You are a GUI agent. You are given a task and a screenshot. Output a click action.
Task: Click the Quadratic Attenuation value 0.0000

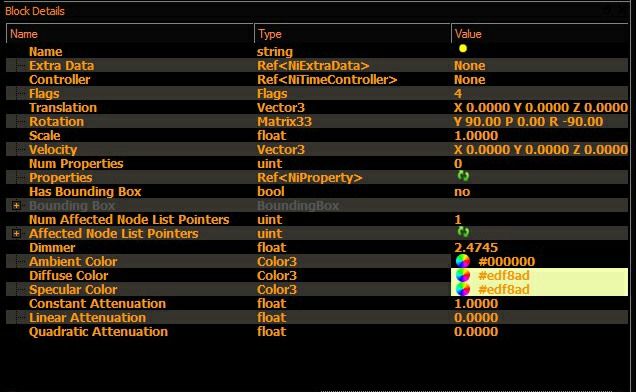476,332
